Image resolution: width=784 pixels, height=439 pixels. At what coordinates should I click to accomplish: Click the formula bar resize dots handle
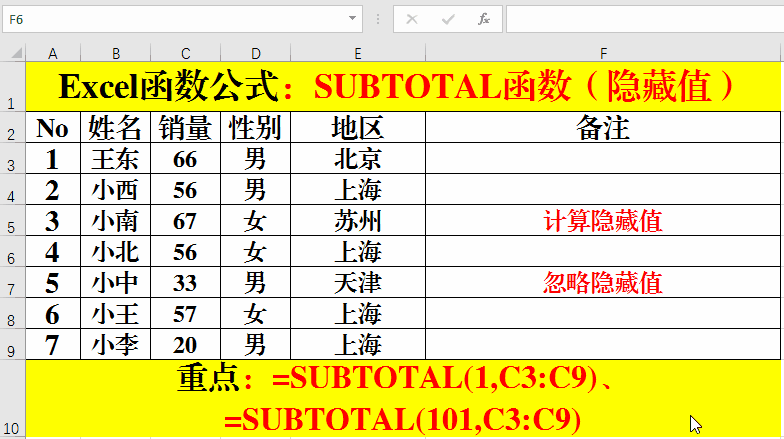(378, 20)
